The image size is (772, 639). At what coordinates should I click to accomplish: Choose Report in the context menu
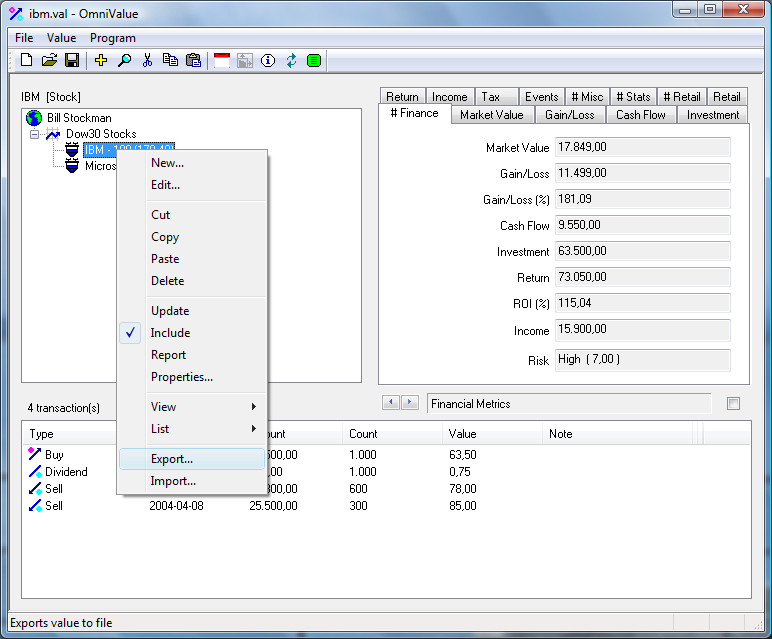coord(192,355)
